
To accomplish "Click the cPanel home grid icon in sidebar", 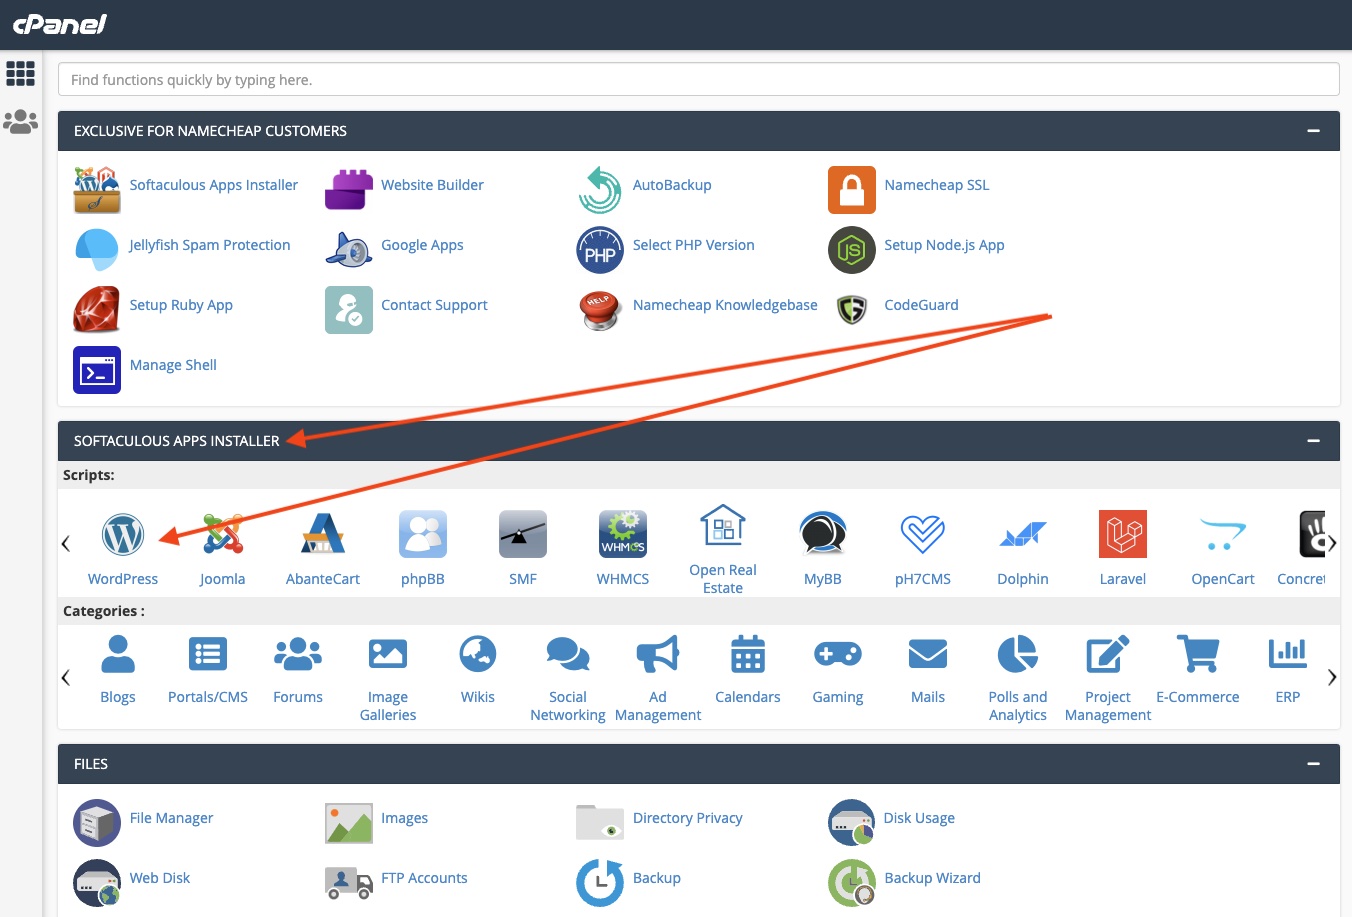I will pyautogui.click(x=21, y=73).
